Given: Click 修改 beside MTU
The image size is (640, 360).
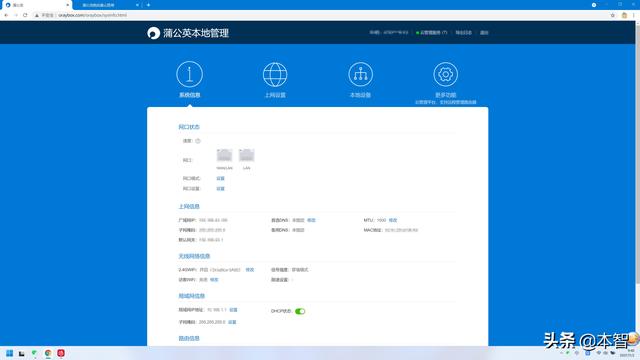Looking at the screenshot, I should tap(393, 220).
